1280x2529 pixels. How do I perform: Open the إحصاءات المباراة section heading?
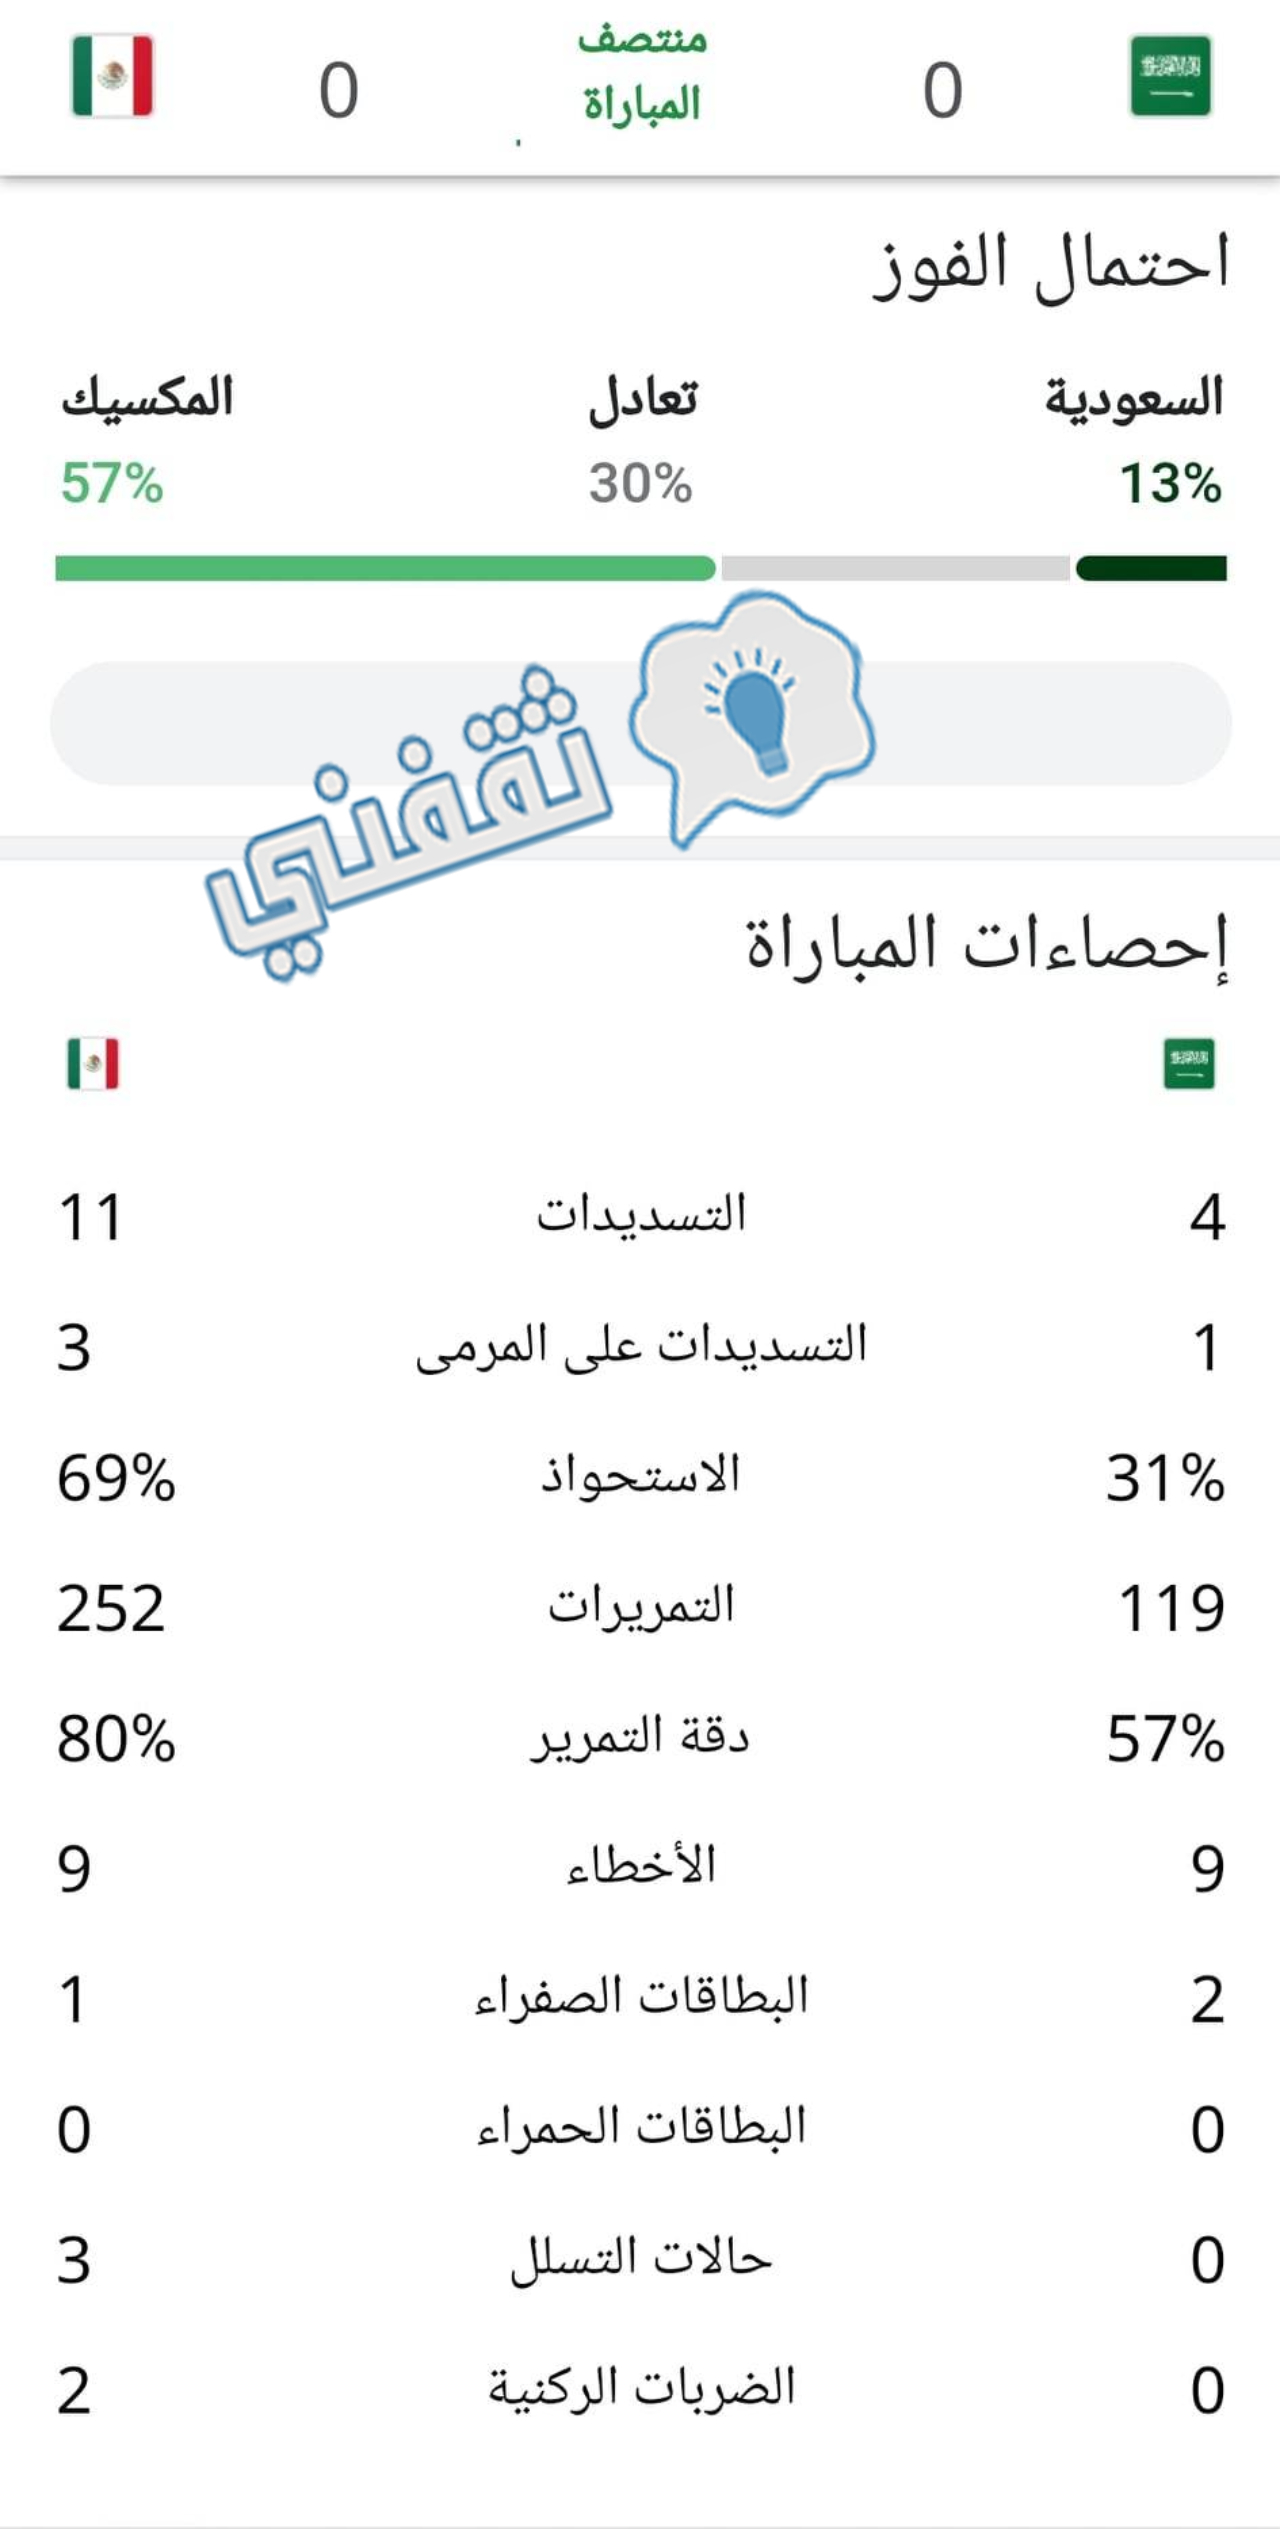(x=986, y=946)
